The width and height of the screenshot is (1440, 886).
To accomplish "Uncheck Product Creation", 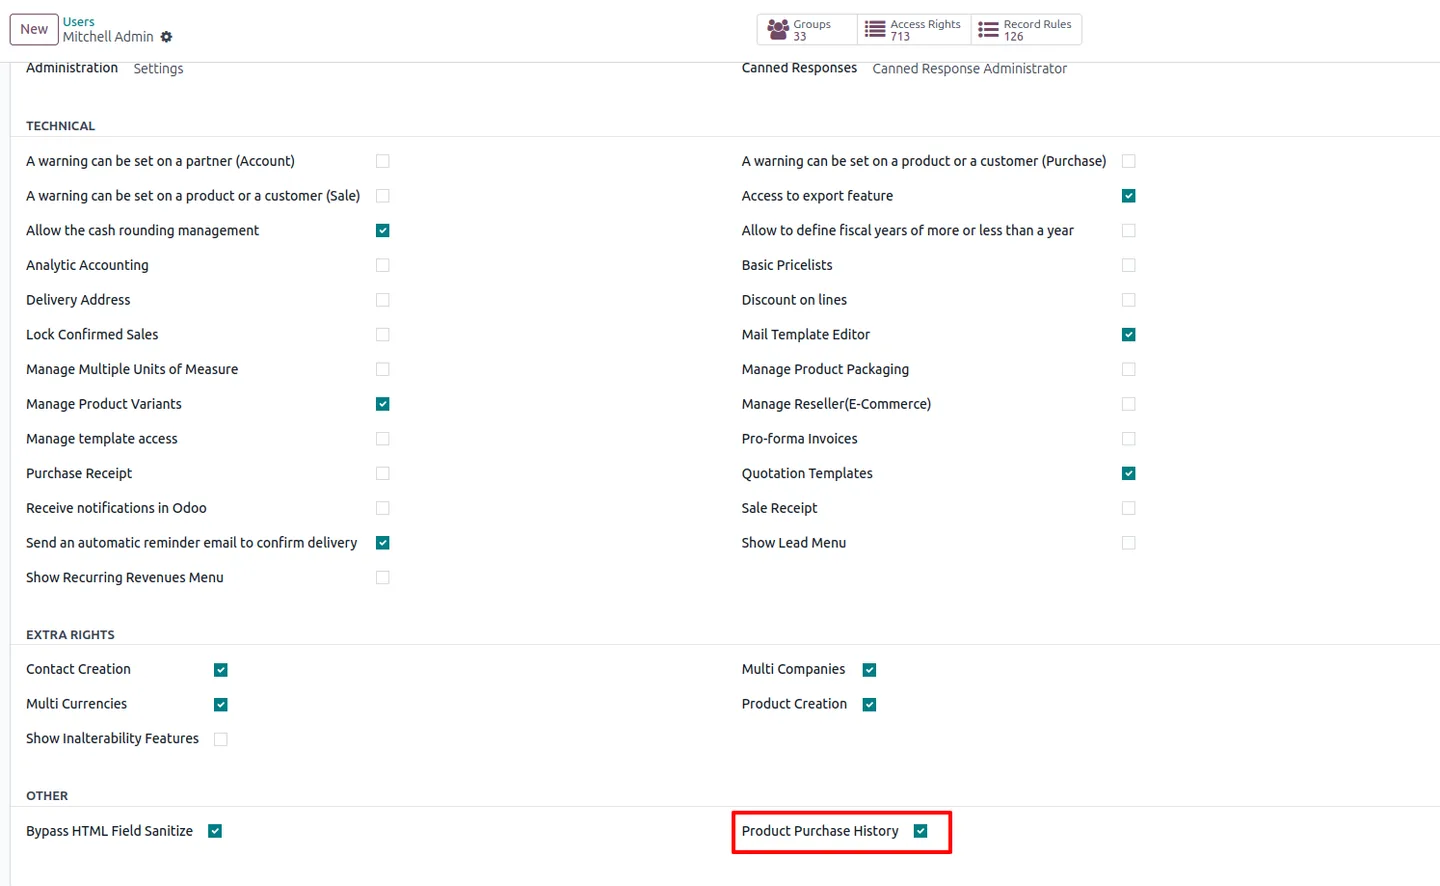I will tap(870, 705).
